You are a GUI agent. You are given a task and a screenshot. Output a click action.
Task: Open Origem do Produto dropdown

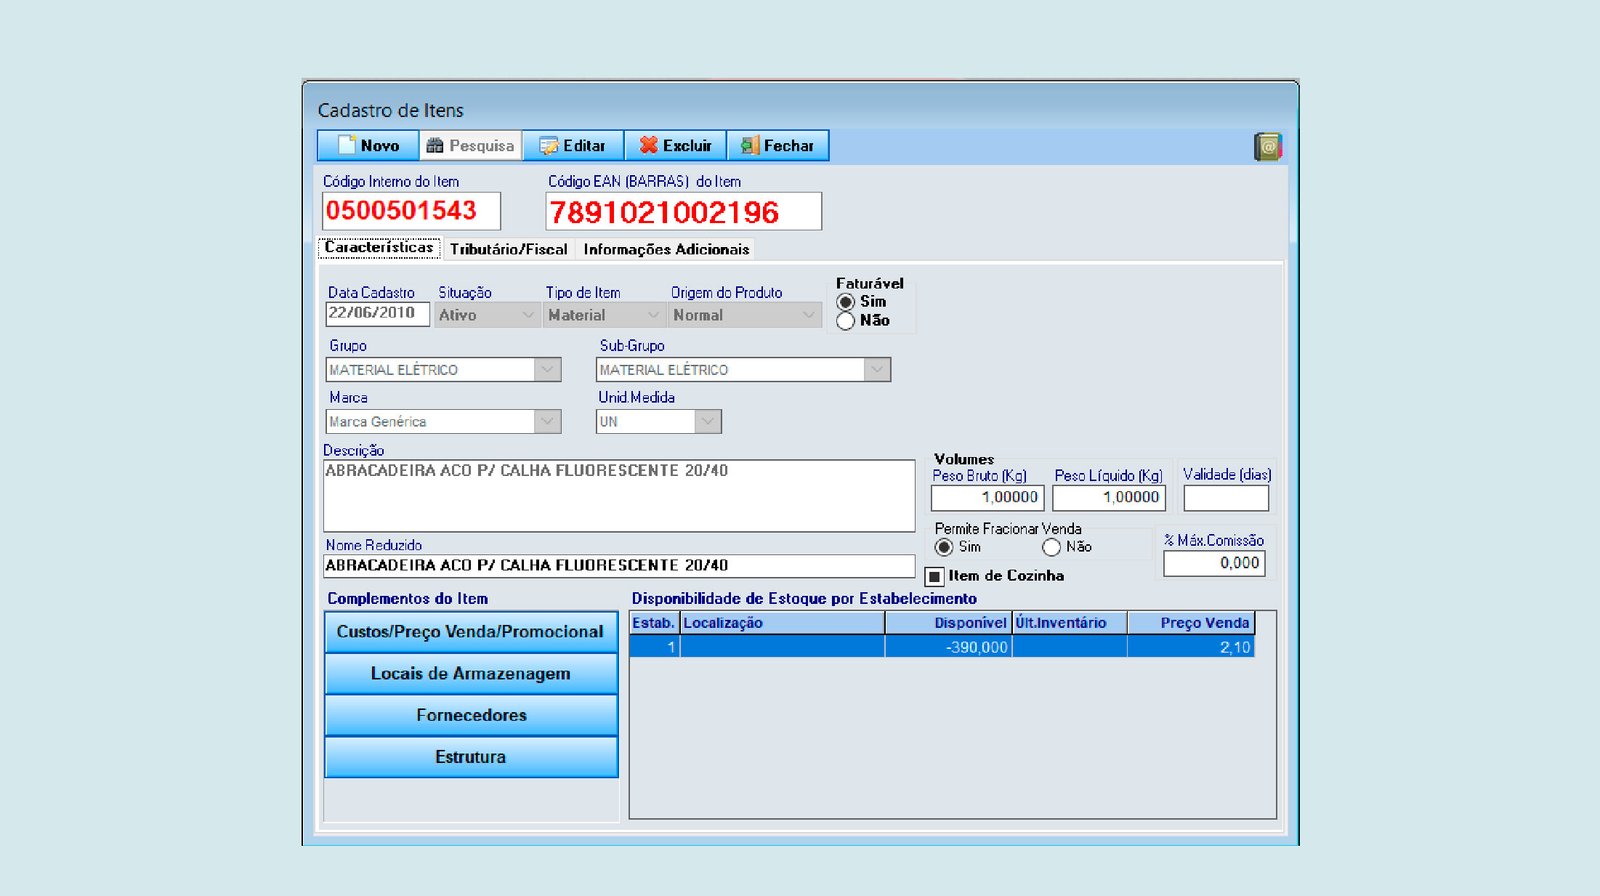point(745,315)
